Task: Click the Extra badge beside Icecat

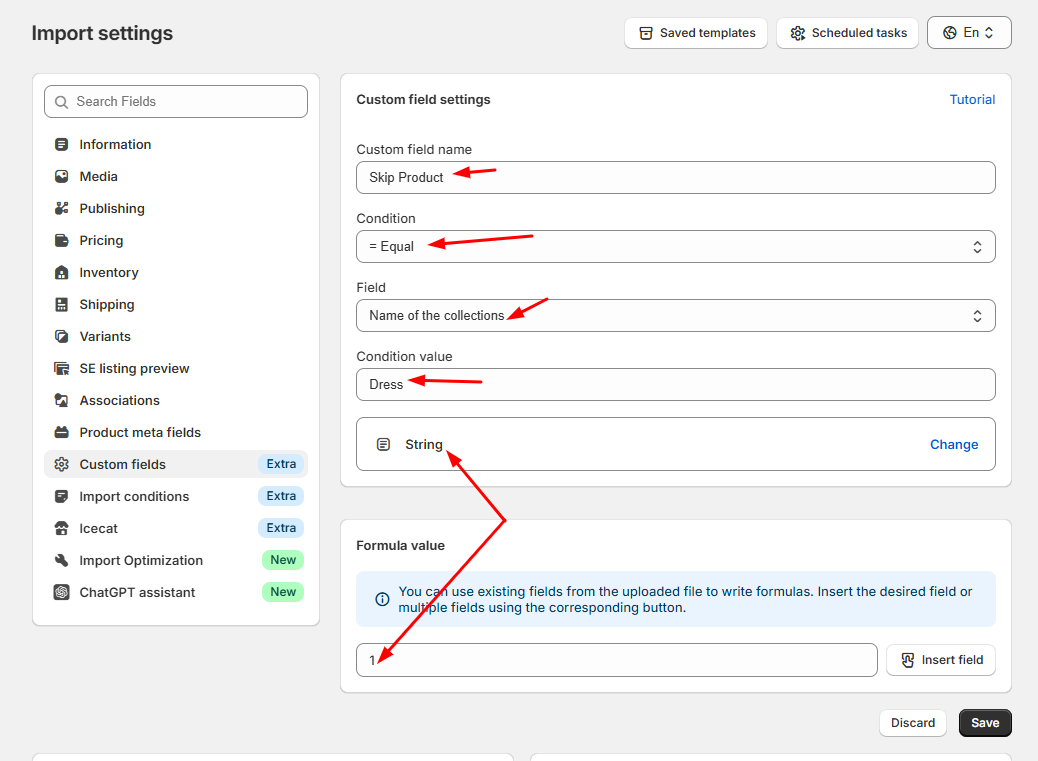Action: click(x=281, y=528)
